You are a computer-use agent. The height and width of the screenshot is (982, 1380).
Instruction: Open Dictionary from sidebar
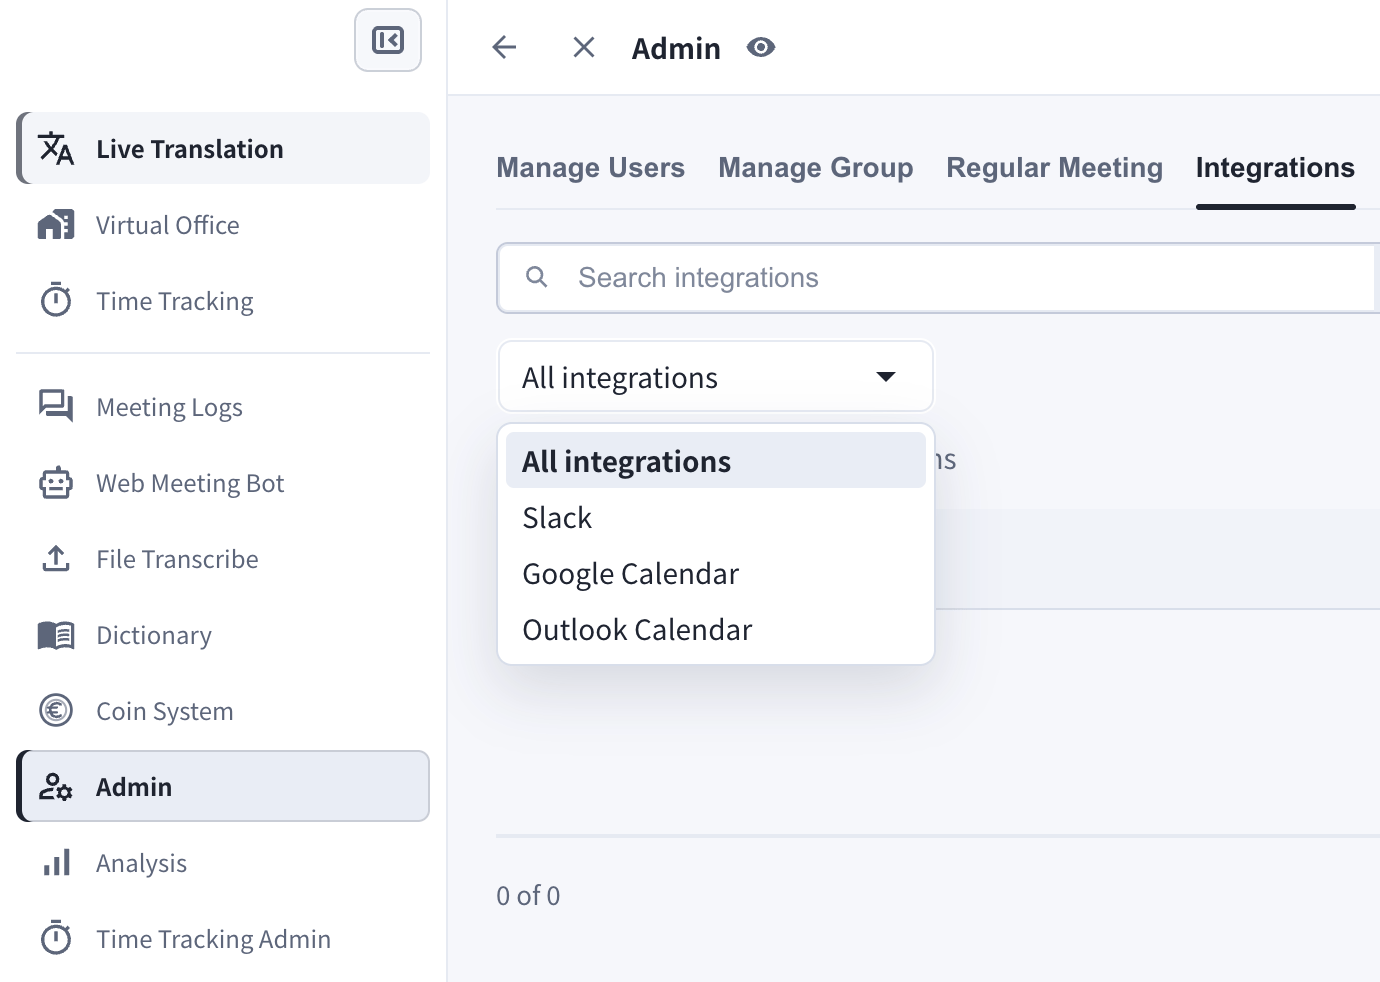(x=223, y=635)
